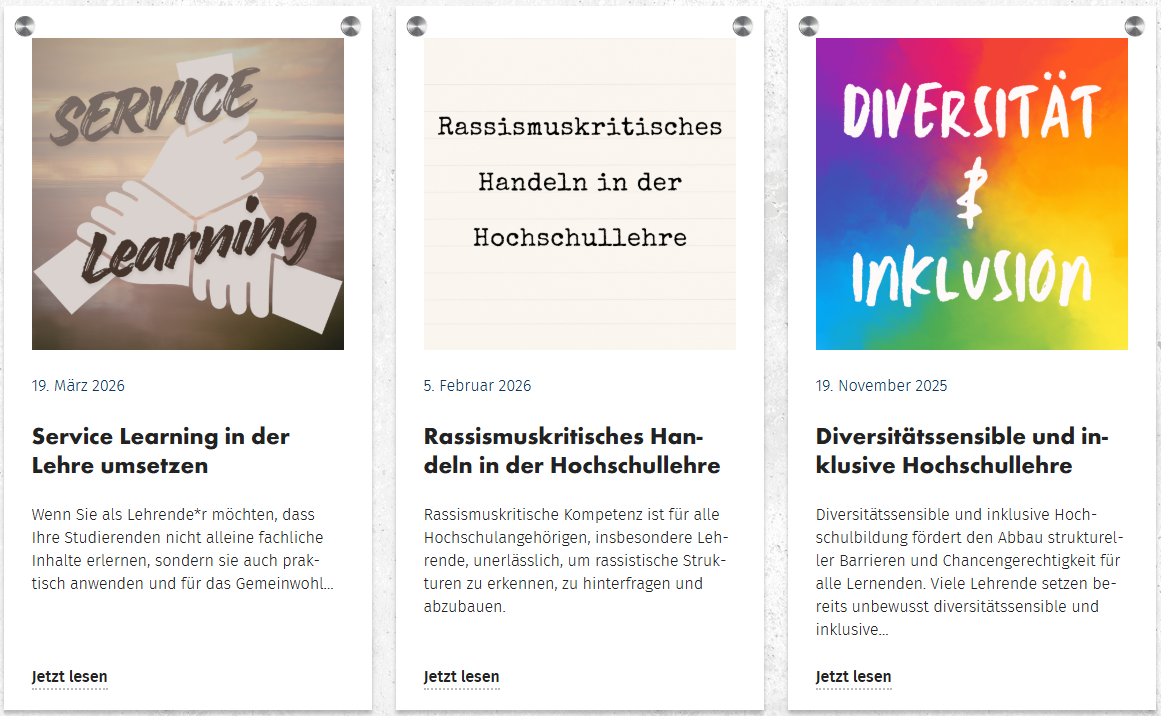Click the top-left pin on the Service Learning card
Image resolution: width=1161 pixels, height=716 pixels.
tap(28, 26)
